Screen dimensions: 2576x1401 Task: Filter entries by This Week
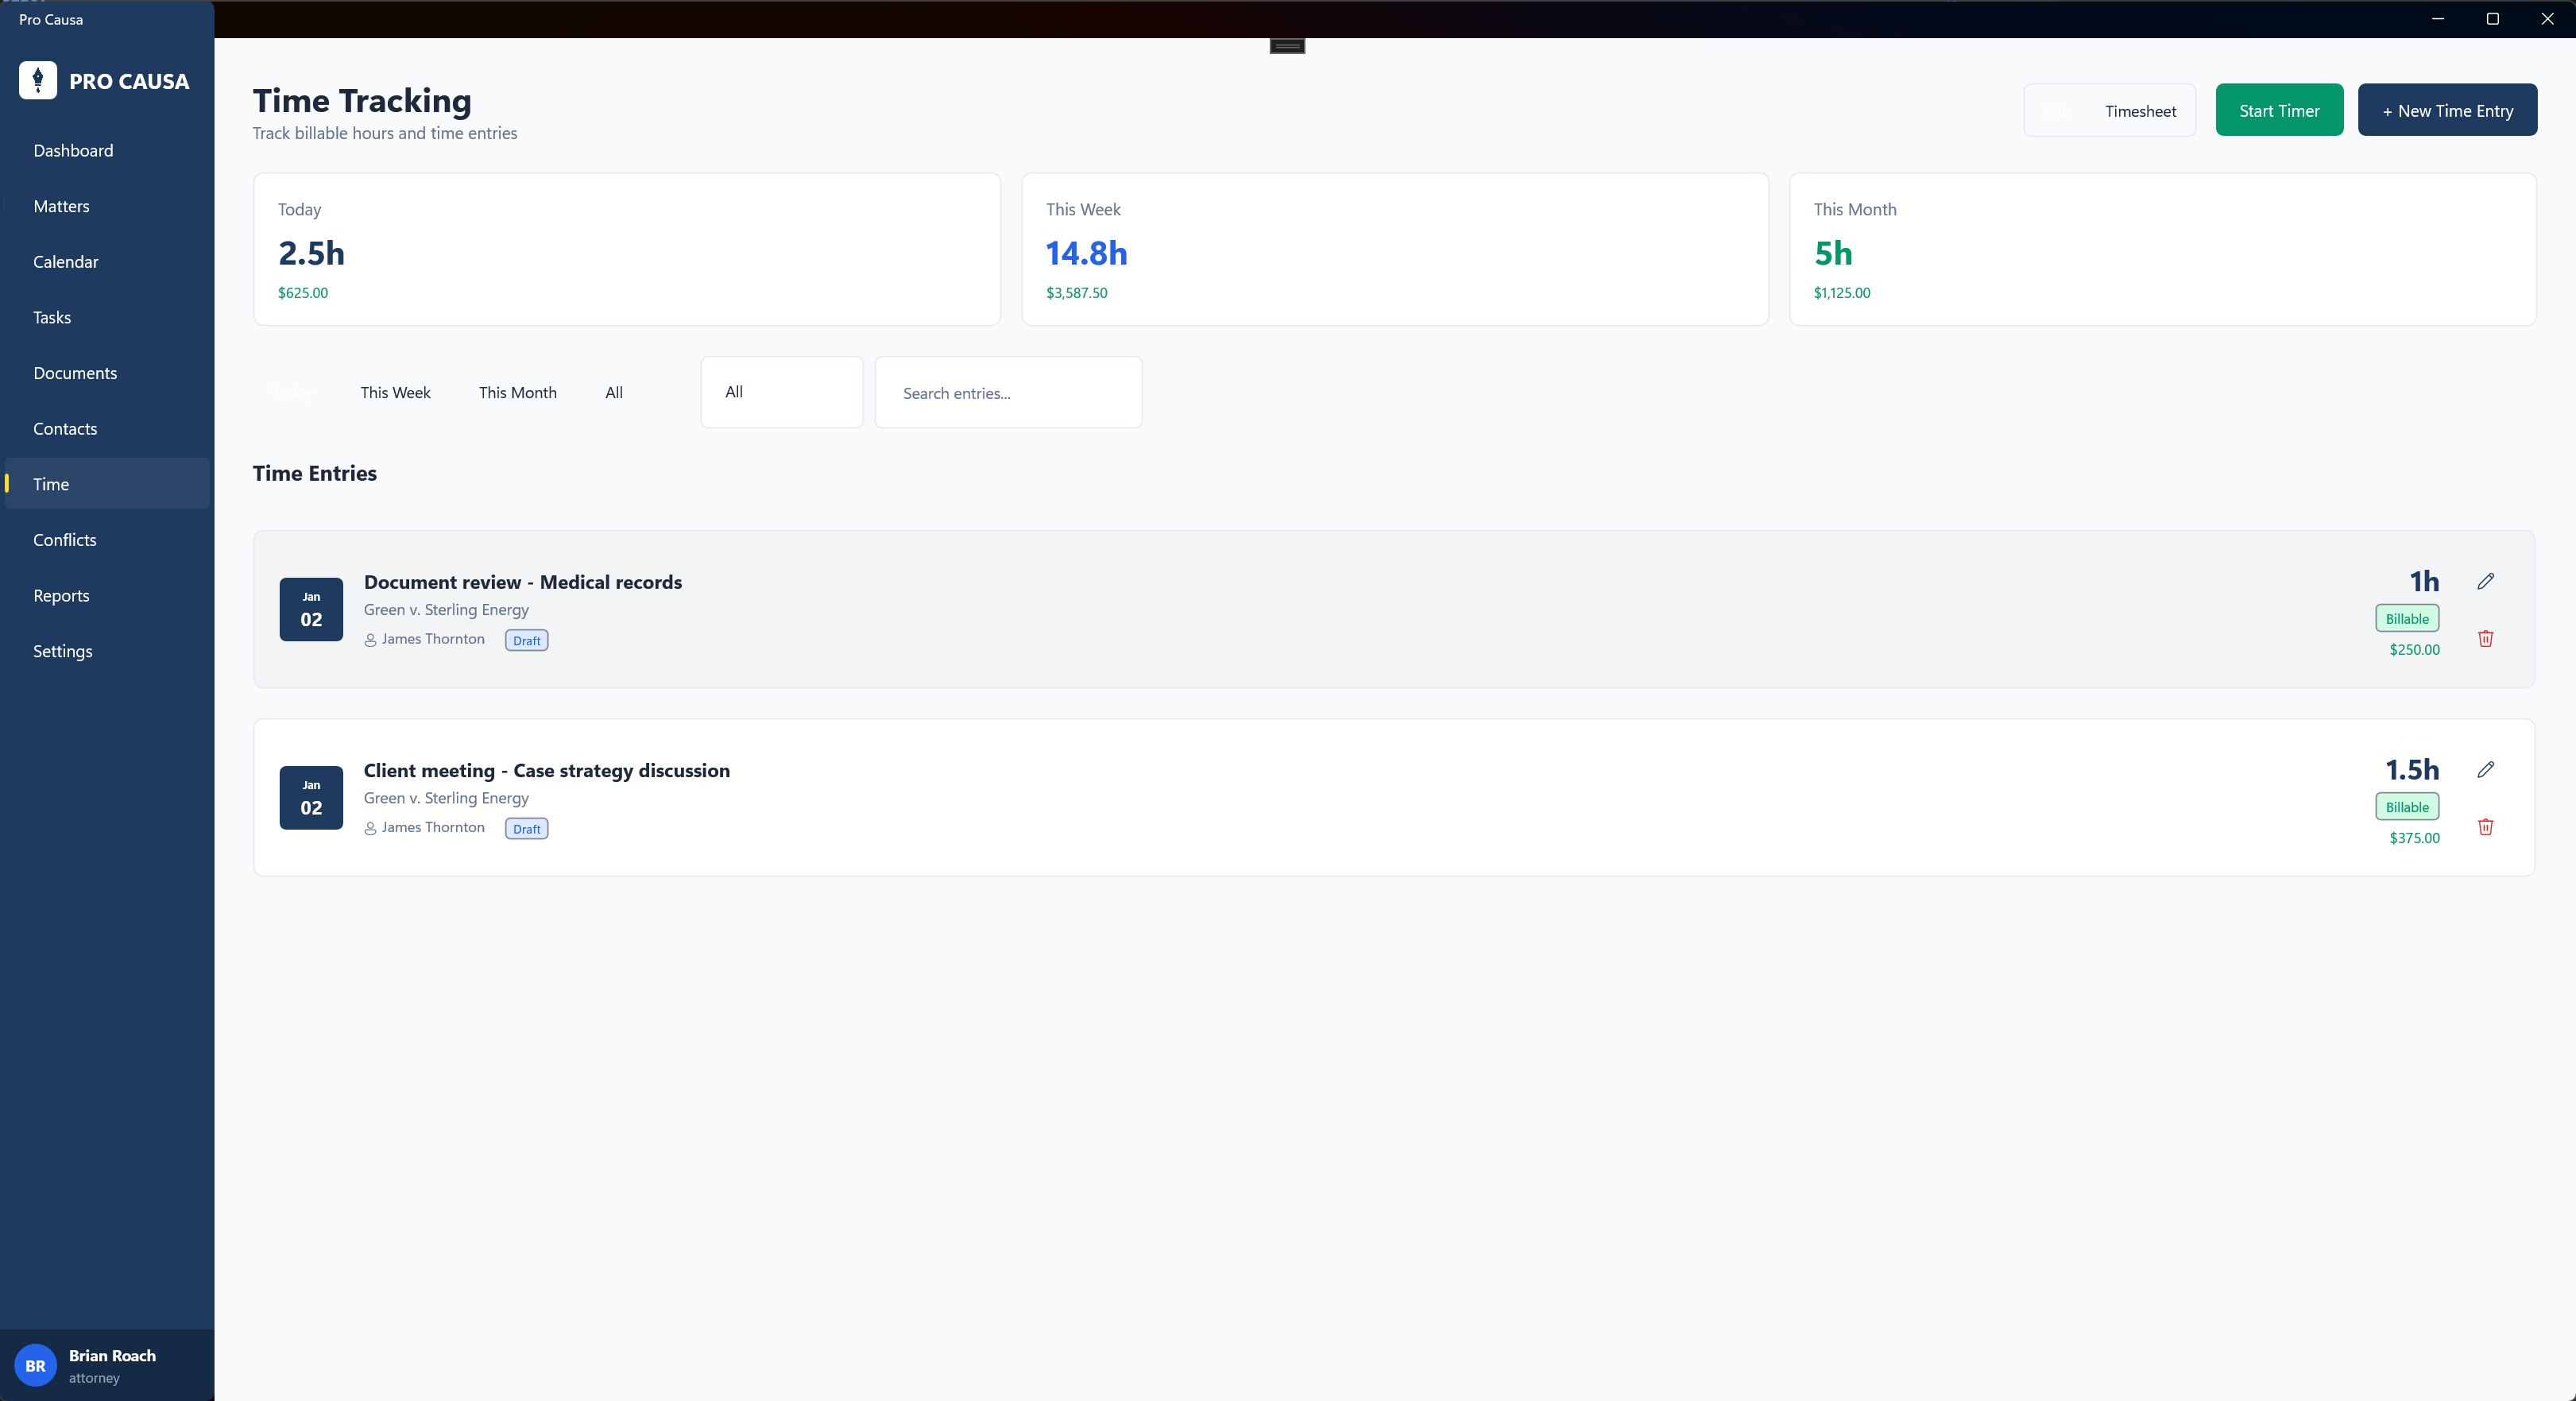click(395, 392)
